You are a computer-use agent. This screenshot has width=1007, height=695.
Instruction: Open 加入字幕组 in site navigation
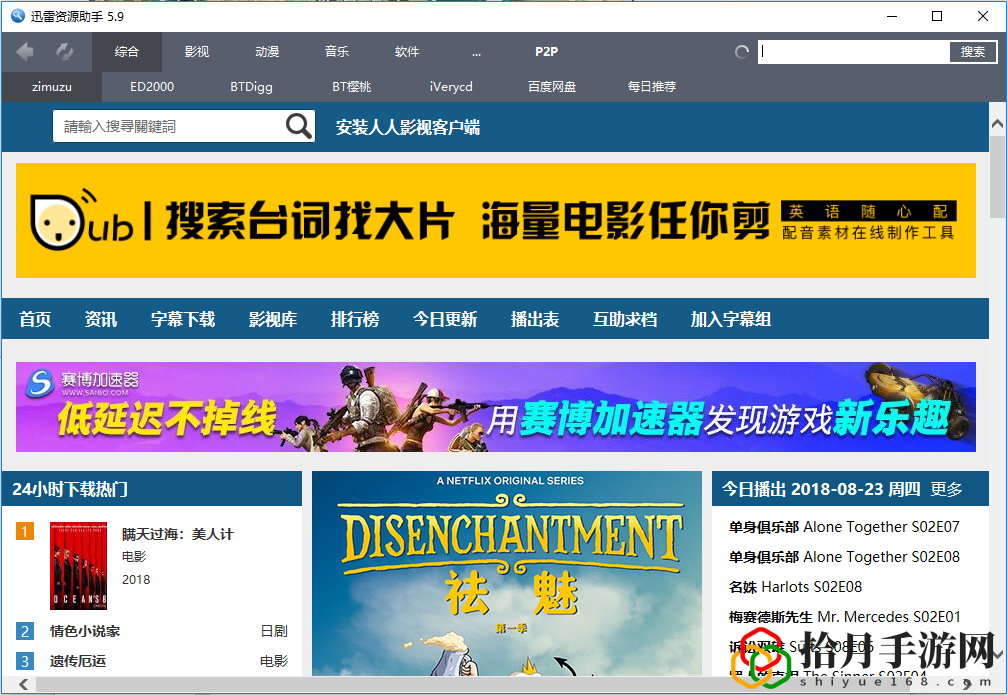731,319
